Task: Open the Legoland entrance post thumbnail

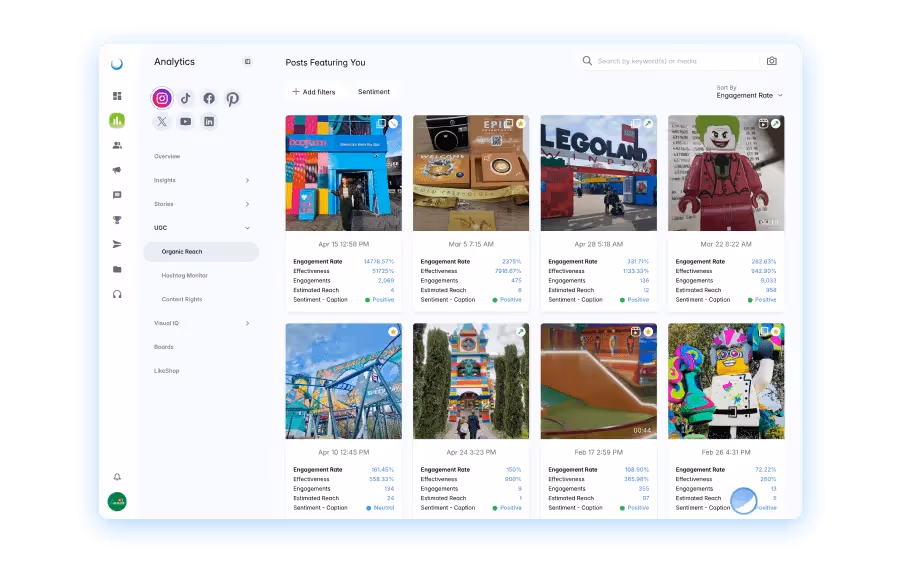Action: tap(599, 173)
